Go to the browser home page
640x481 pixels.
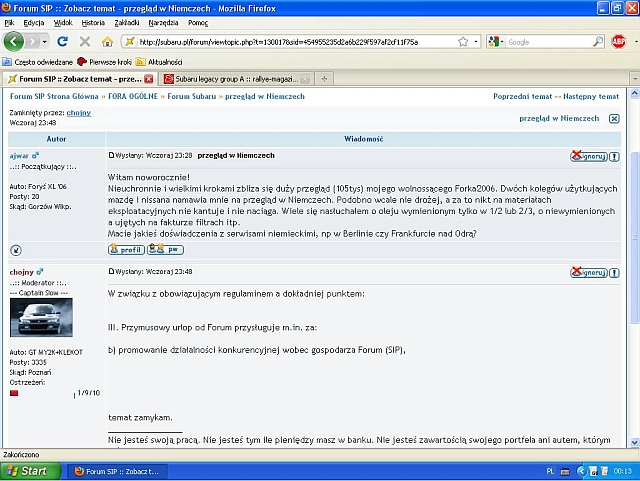coord(108,42)
